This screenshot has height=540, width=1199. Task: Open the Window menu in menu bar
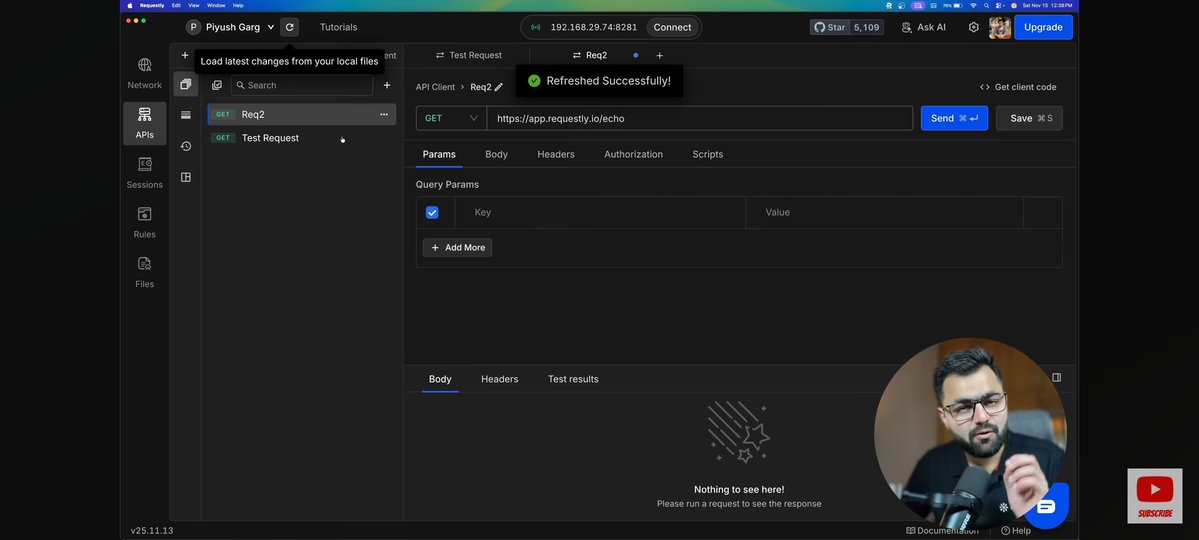pos(216,5)
